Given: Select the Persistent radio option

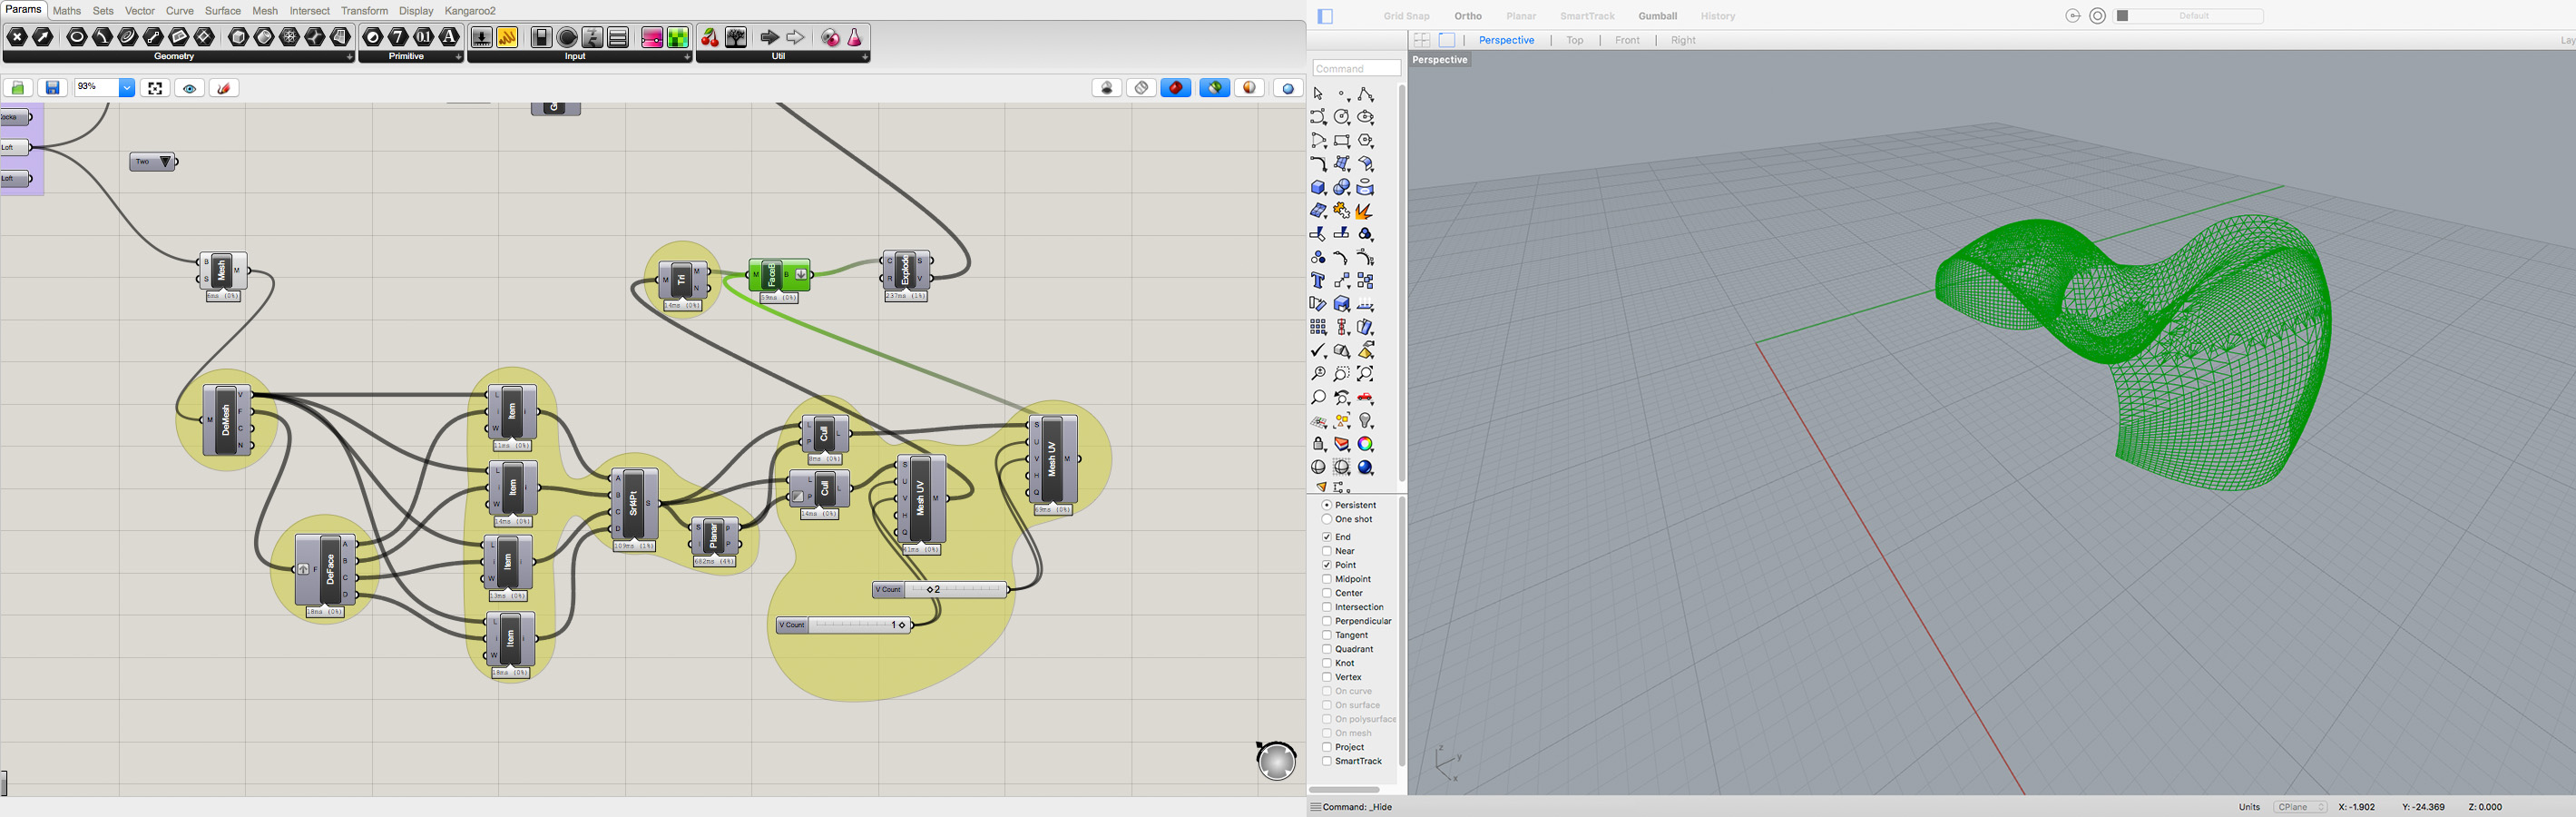Looking at the screenshot, I should (1327, 505).
